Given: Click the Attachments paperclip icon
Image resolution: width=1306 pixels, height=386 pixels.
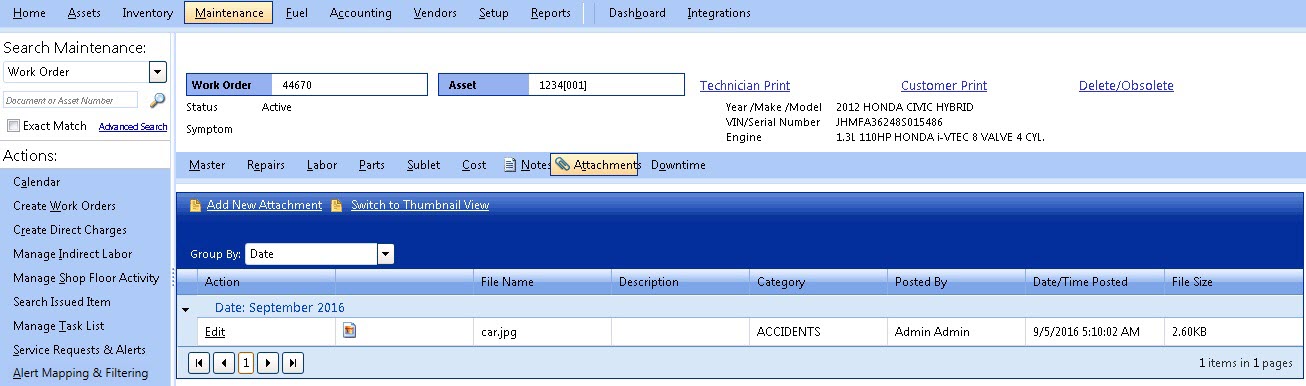Looking at the screenshot, I should click(x=563, y=165).
